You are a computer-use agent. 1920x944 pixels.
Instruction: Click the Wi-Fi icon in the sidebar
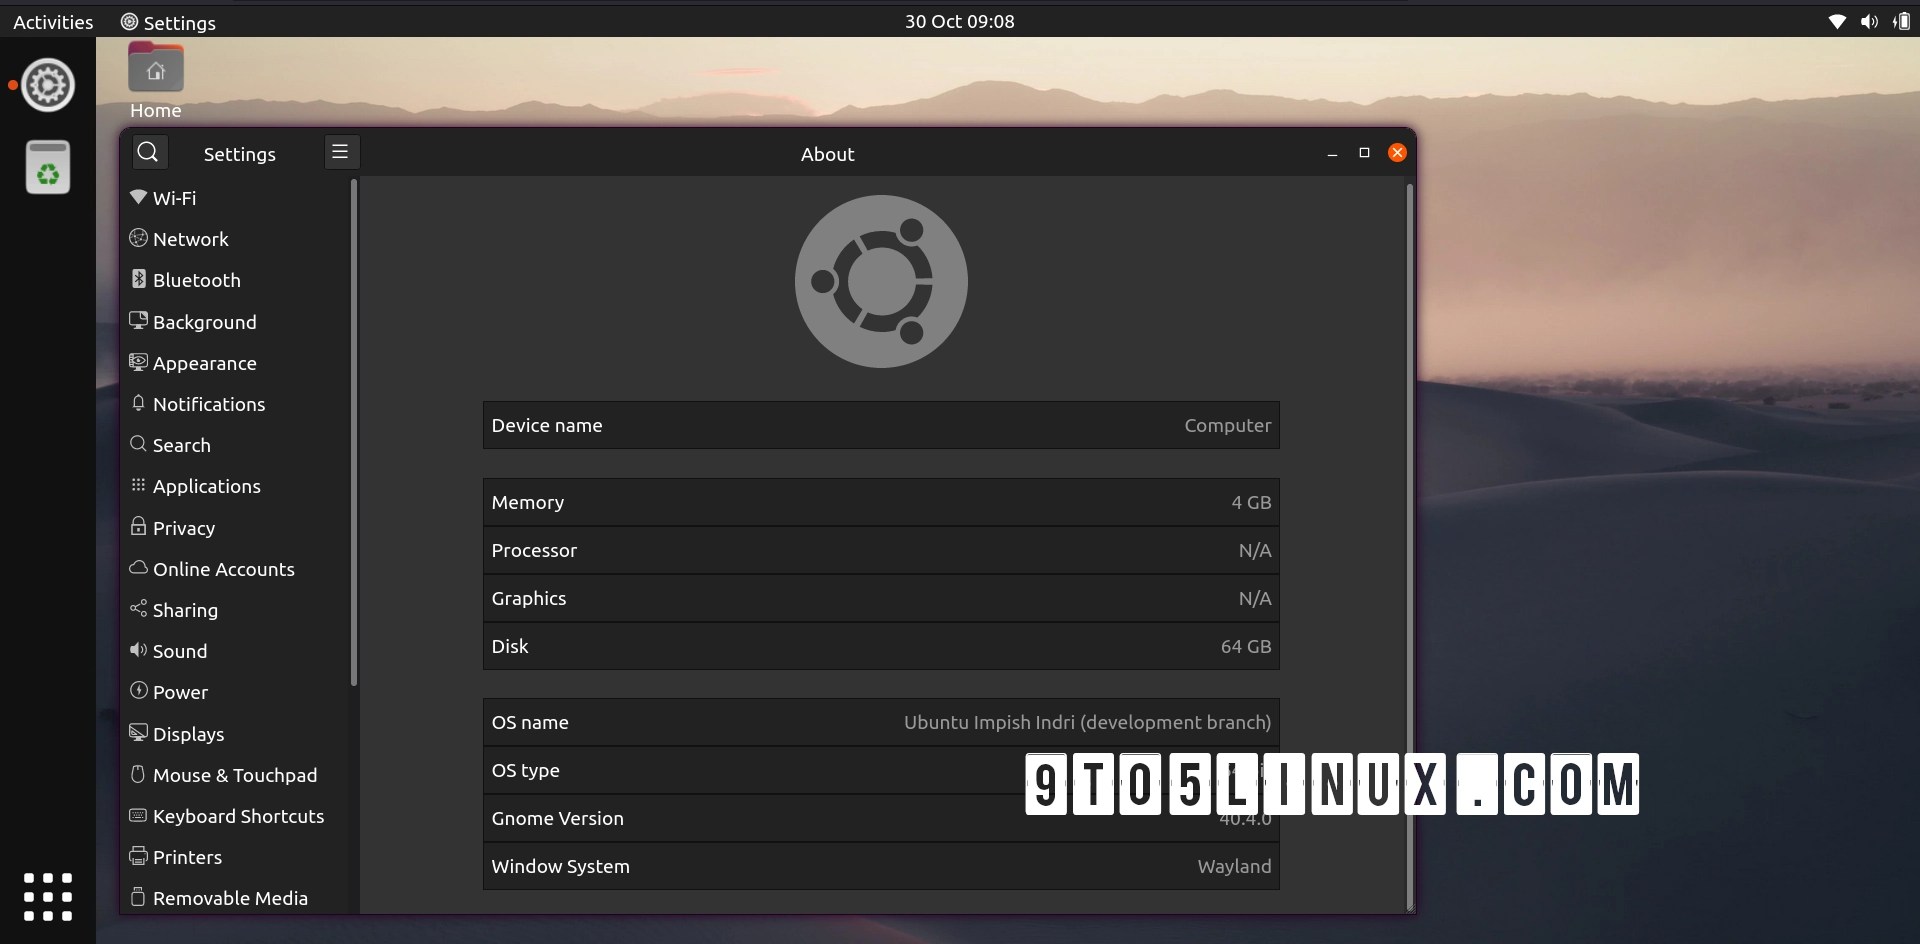tap(138, 197)
